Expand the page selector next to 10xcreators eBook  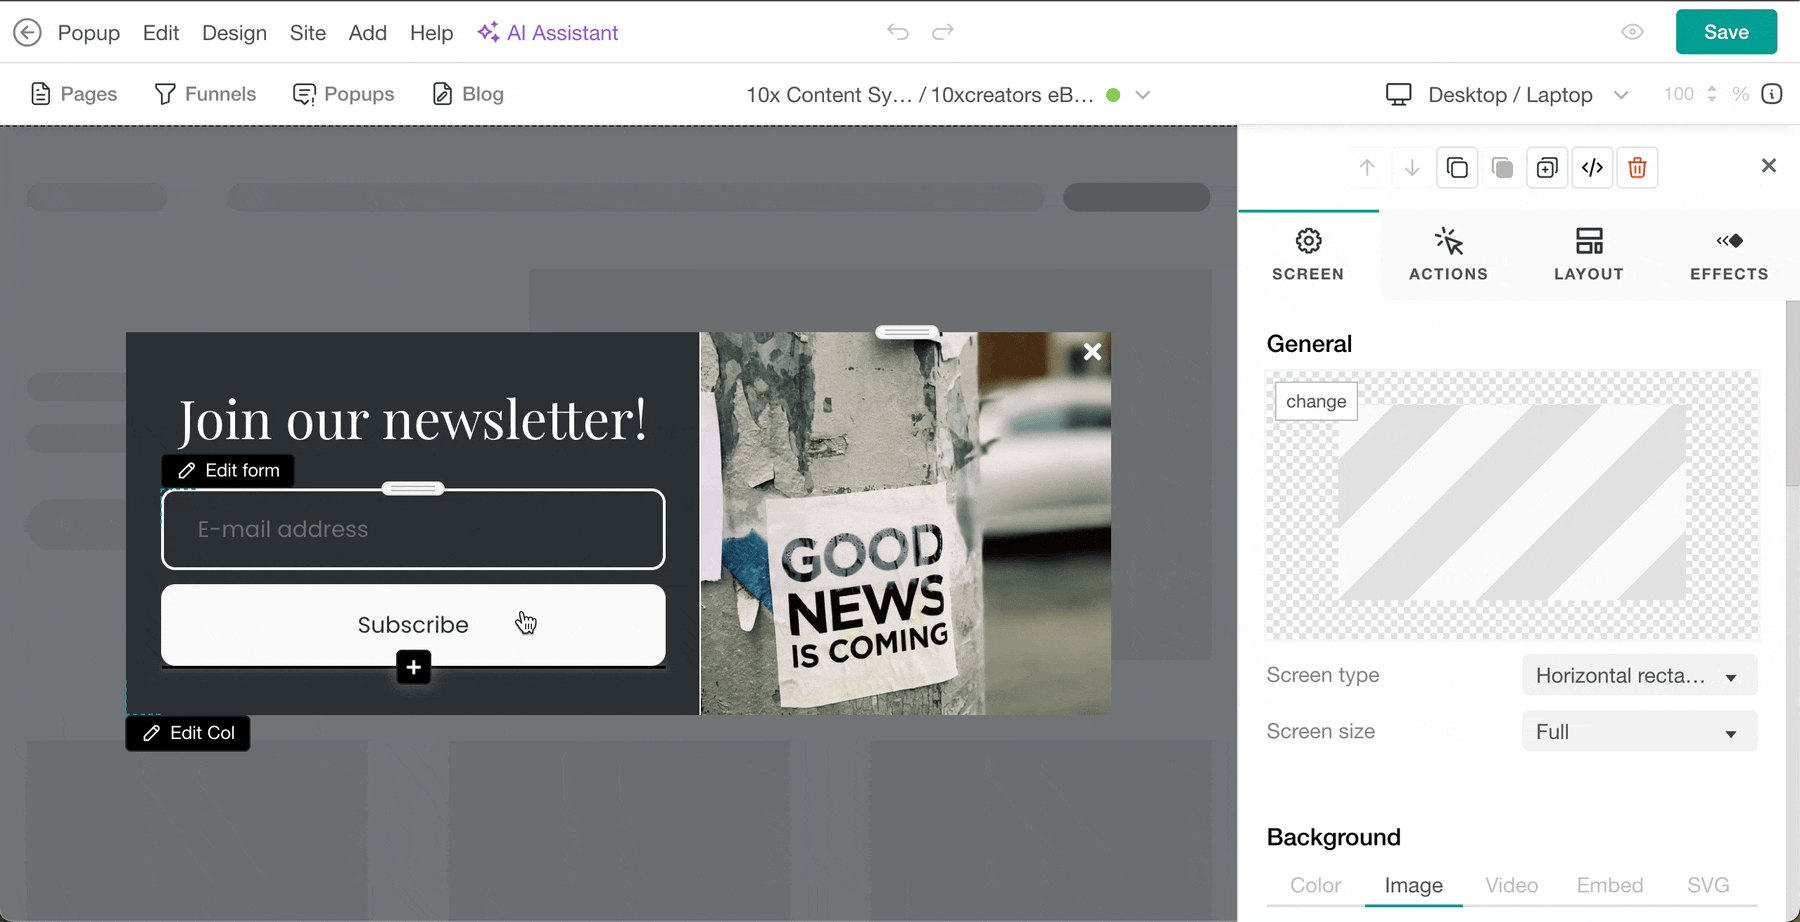point(1141,94)
